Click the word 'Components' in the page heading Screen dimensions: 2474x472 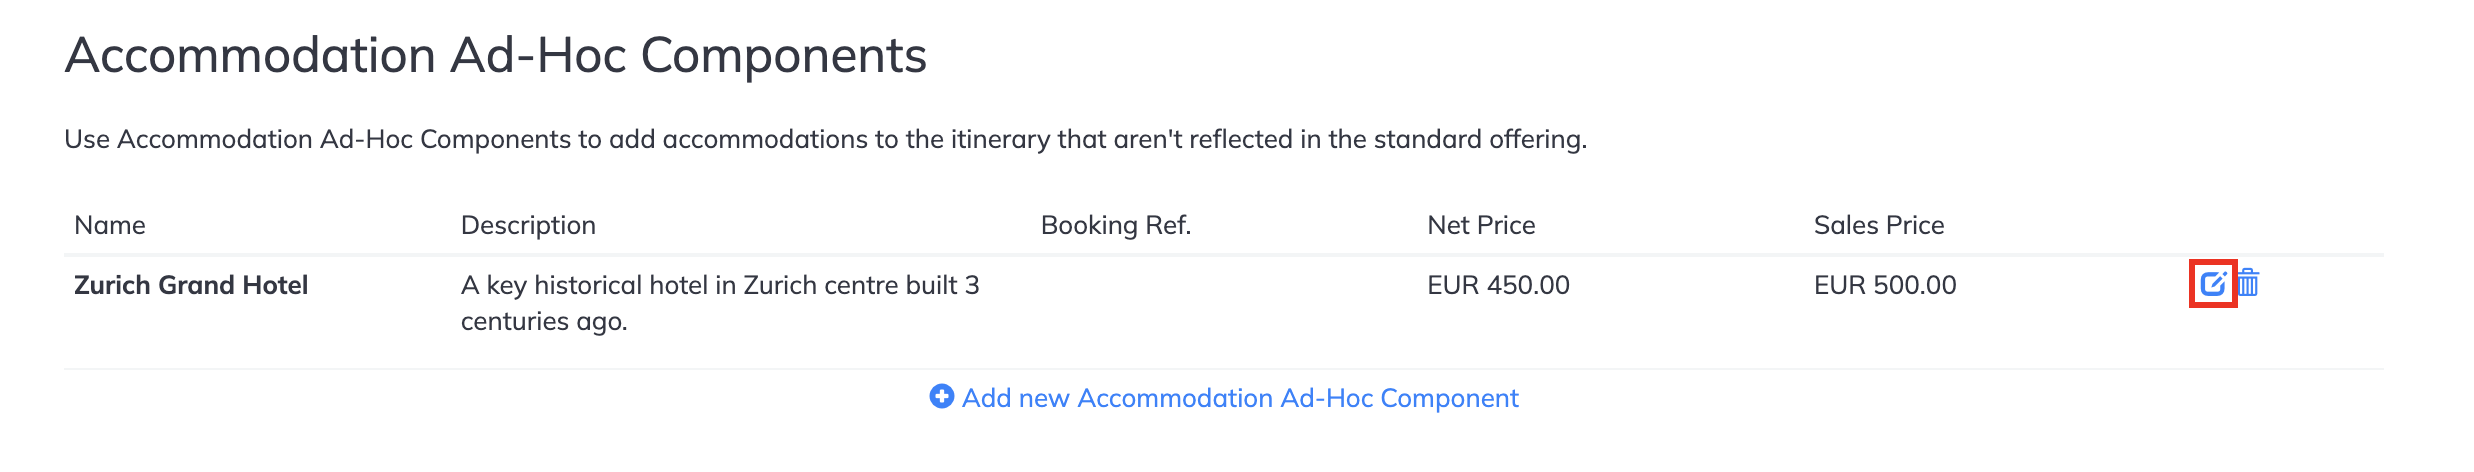click(784, 57)
